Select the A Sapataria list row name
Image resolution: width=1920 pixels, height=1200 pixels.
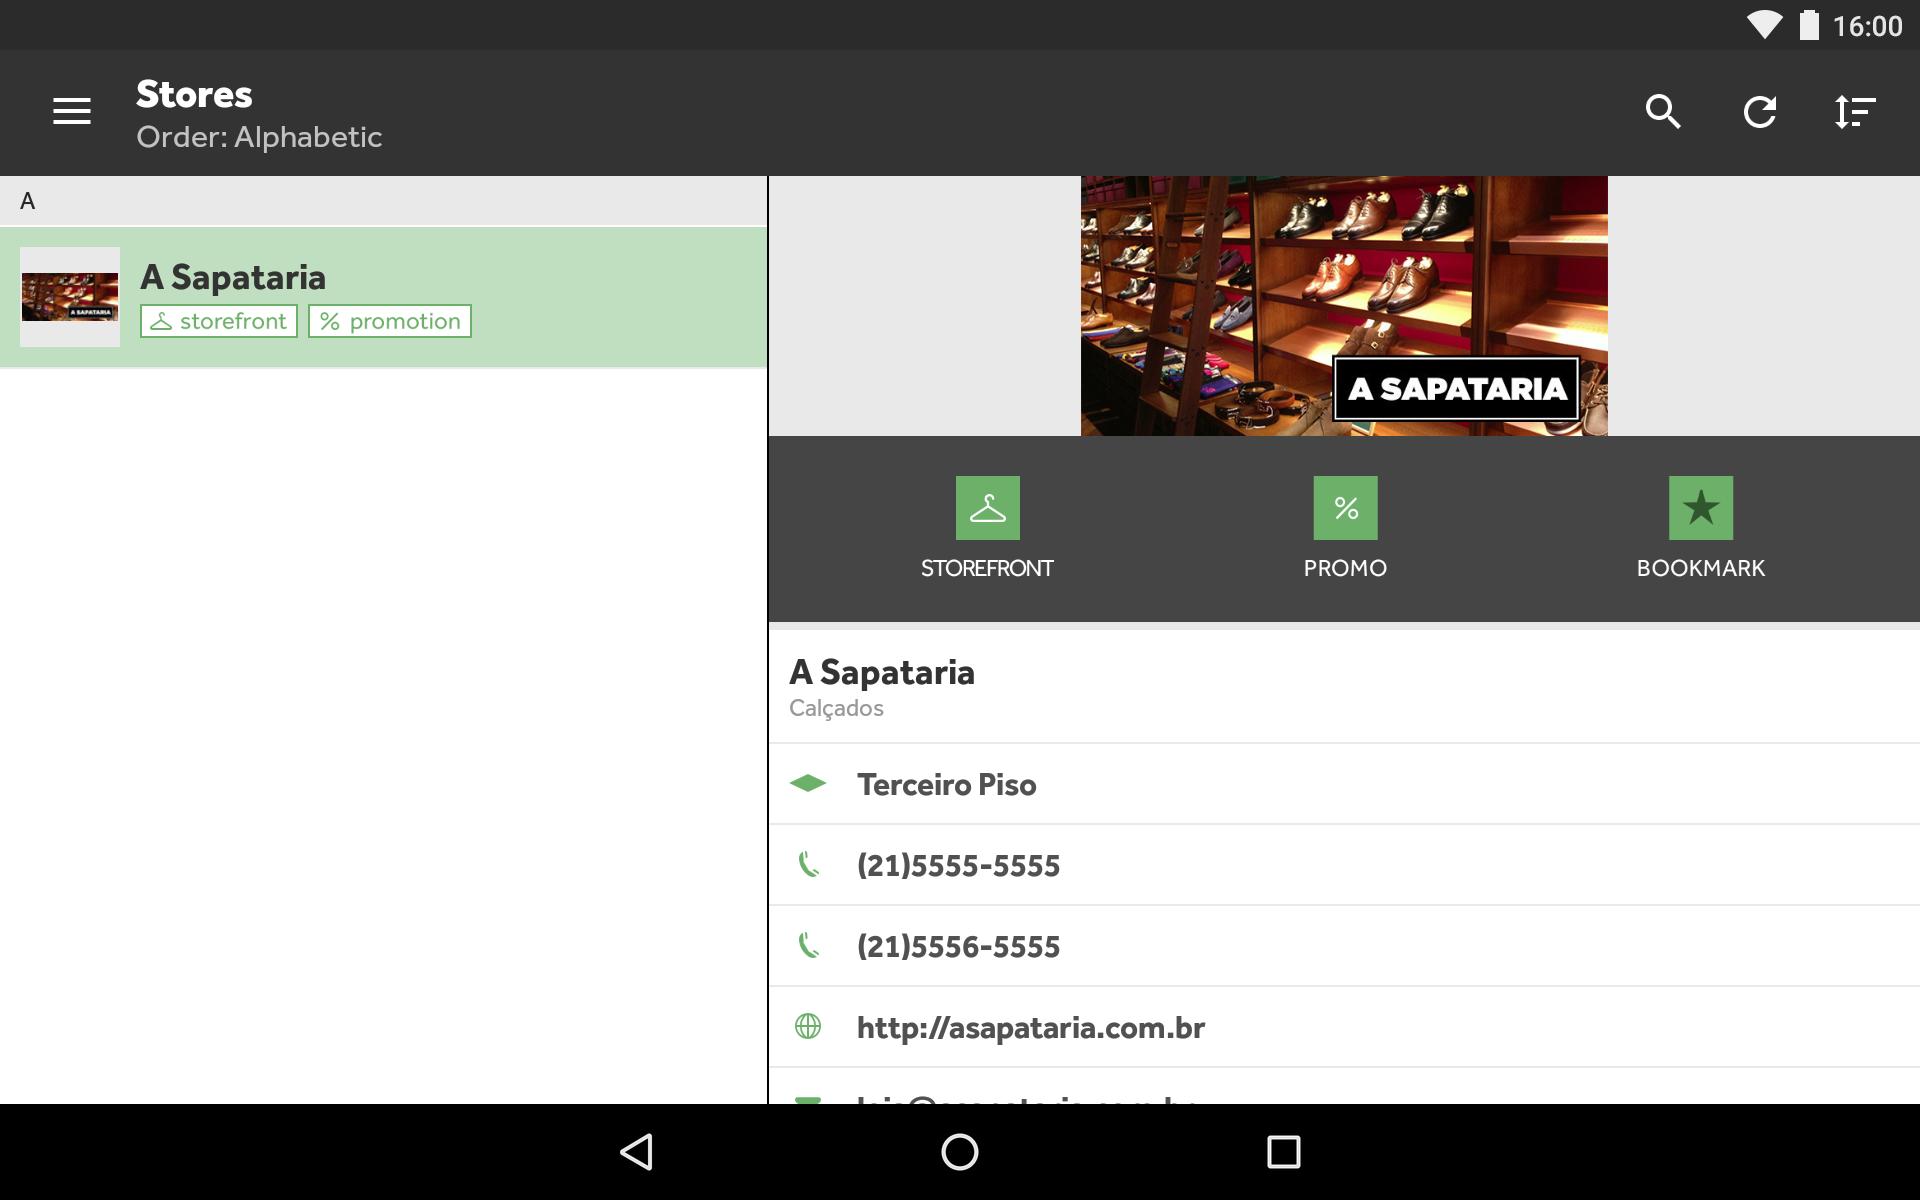point(233,277)
